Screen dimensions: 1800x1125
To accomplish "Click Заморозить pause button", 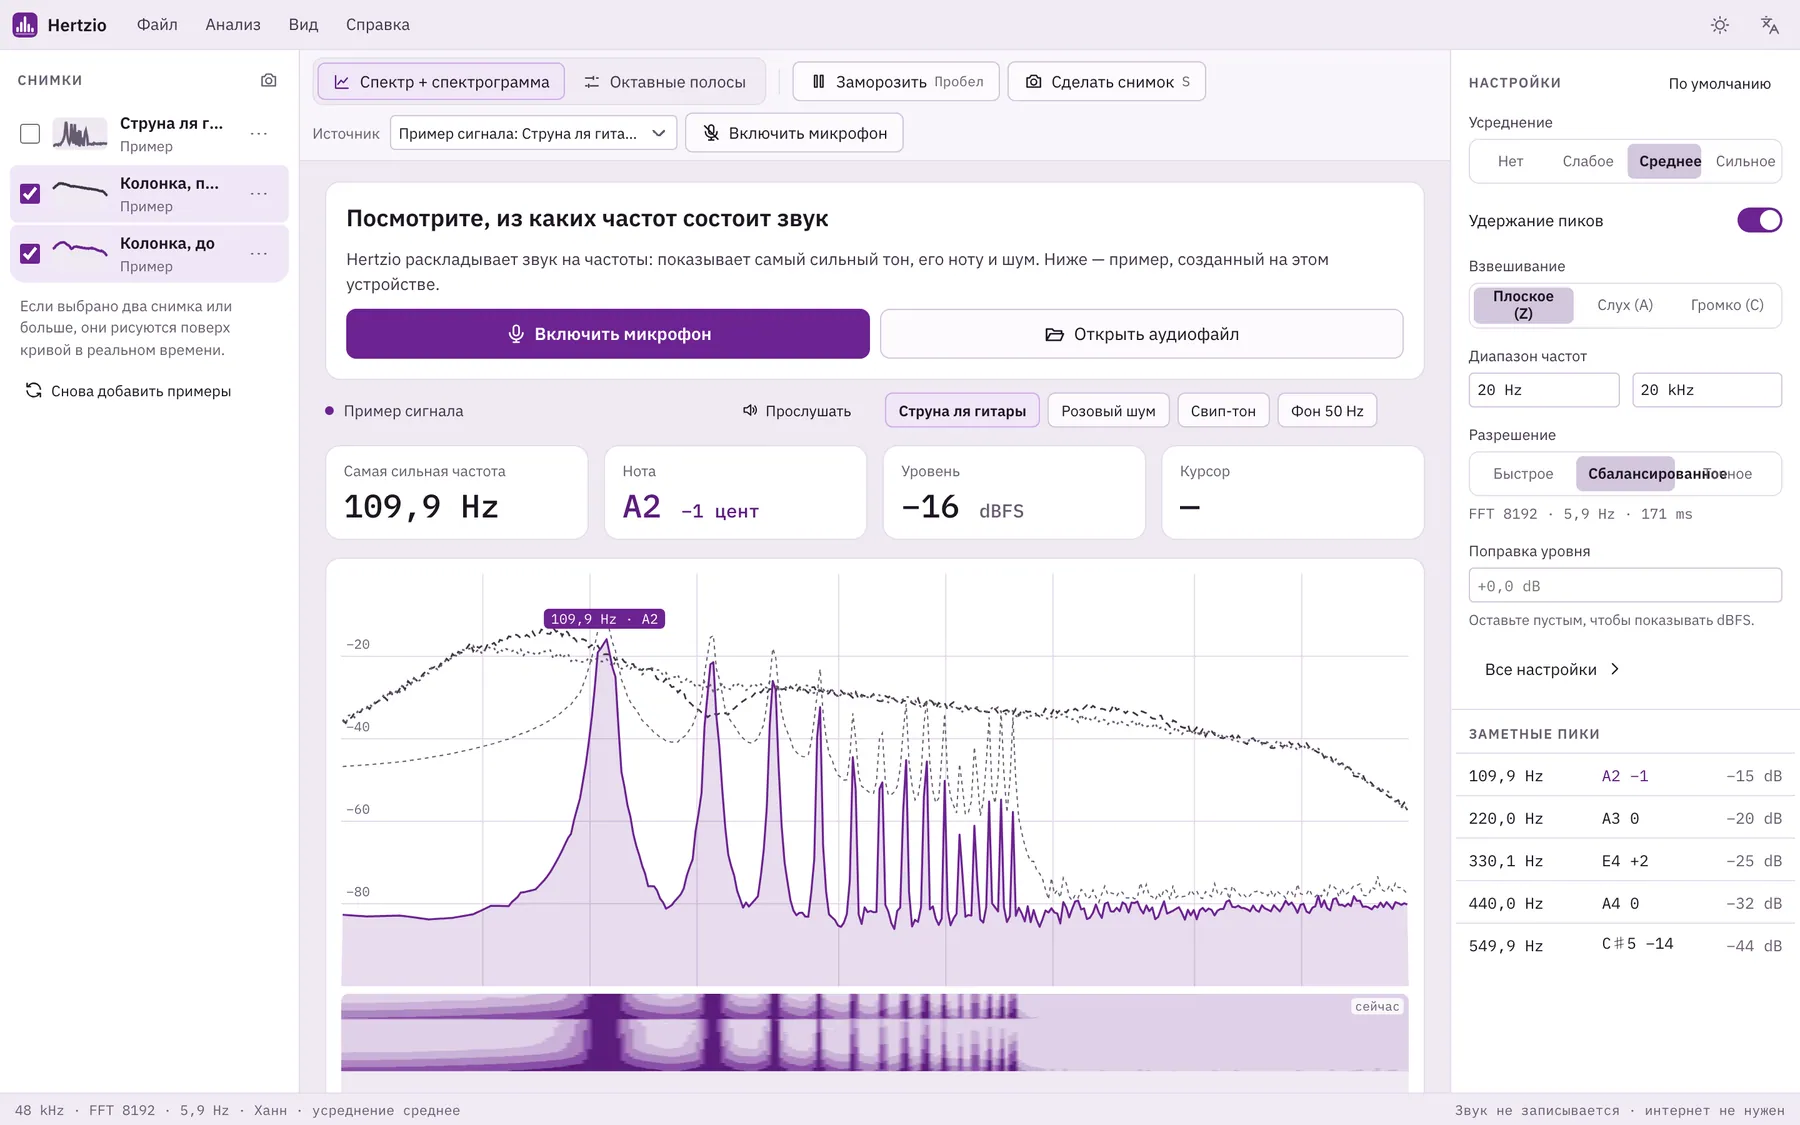I will 897,82.
